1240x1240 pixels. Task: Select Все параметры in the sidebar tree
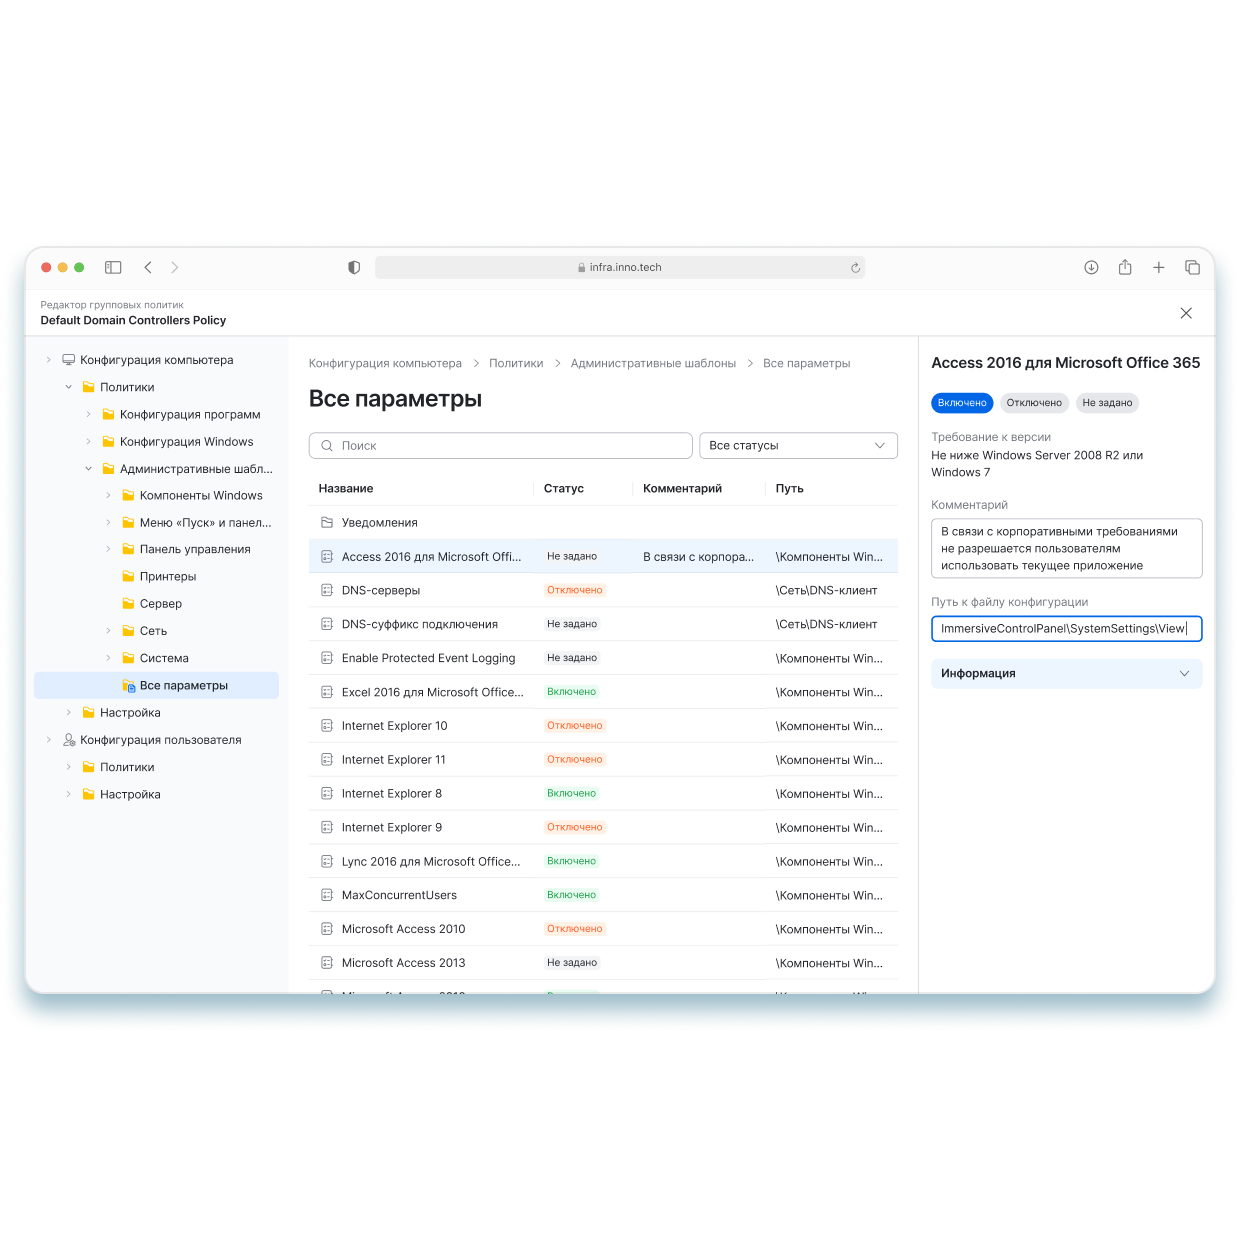tap(184, 686)
